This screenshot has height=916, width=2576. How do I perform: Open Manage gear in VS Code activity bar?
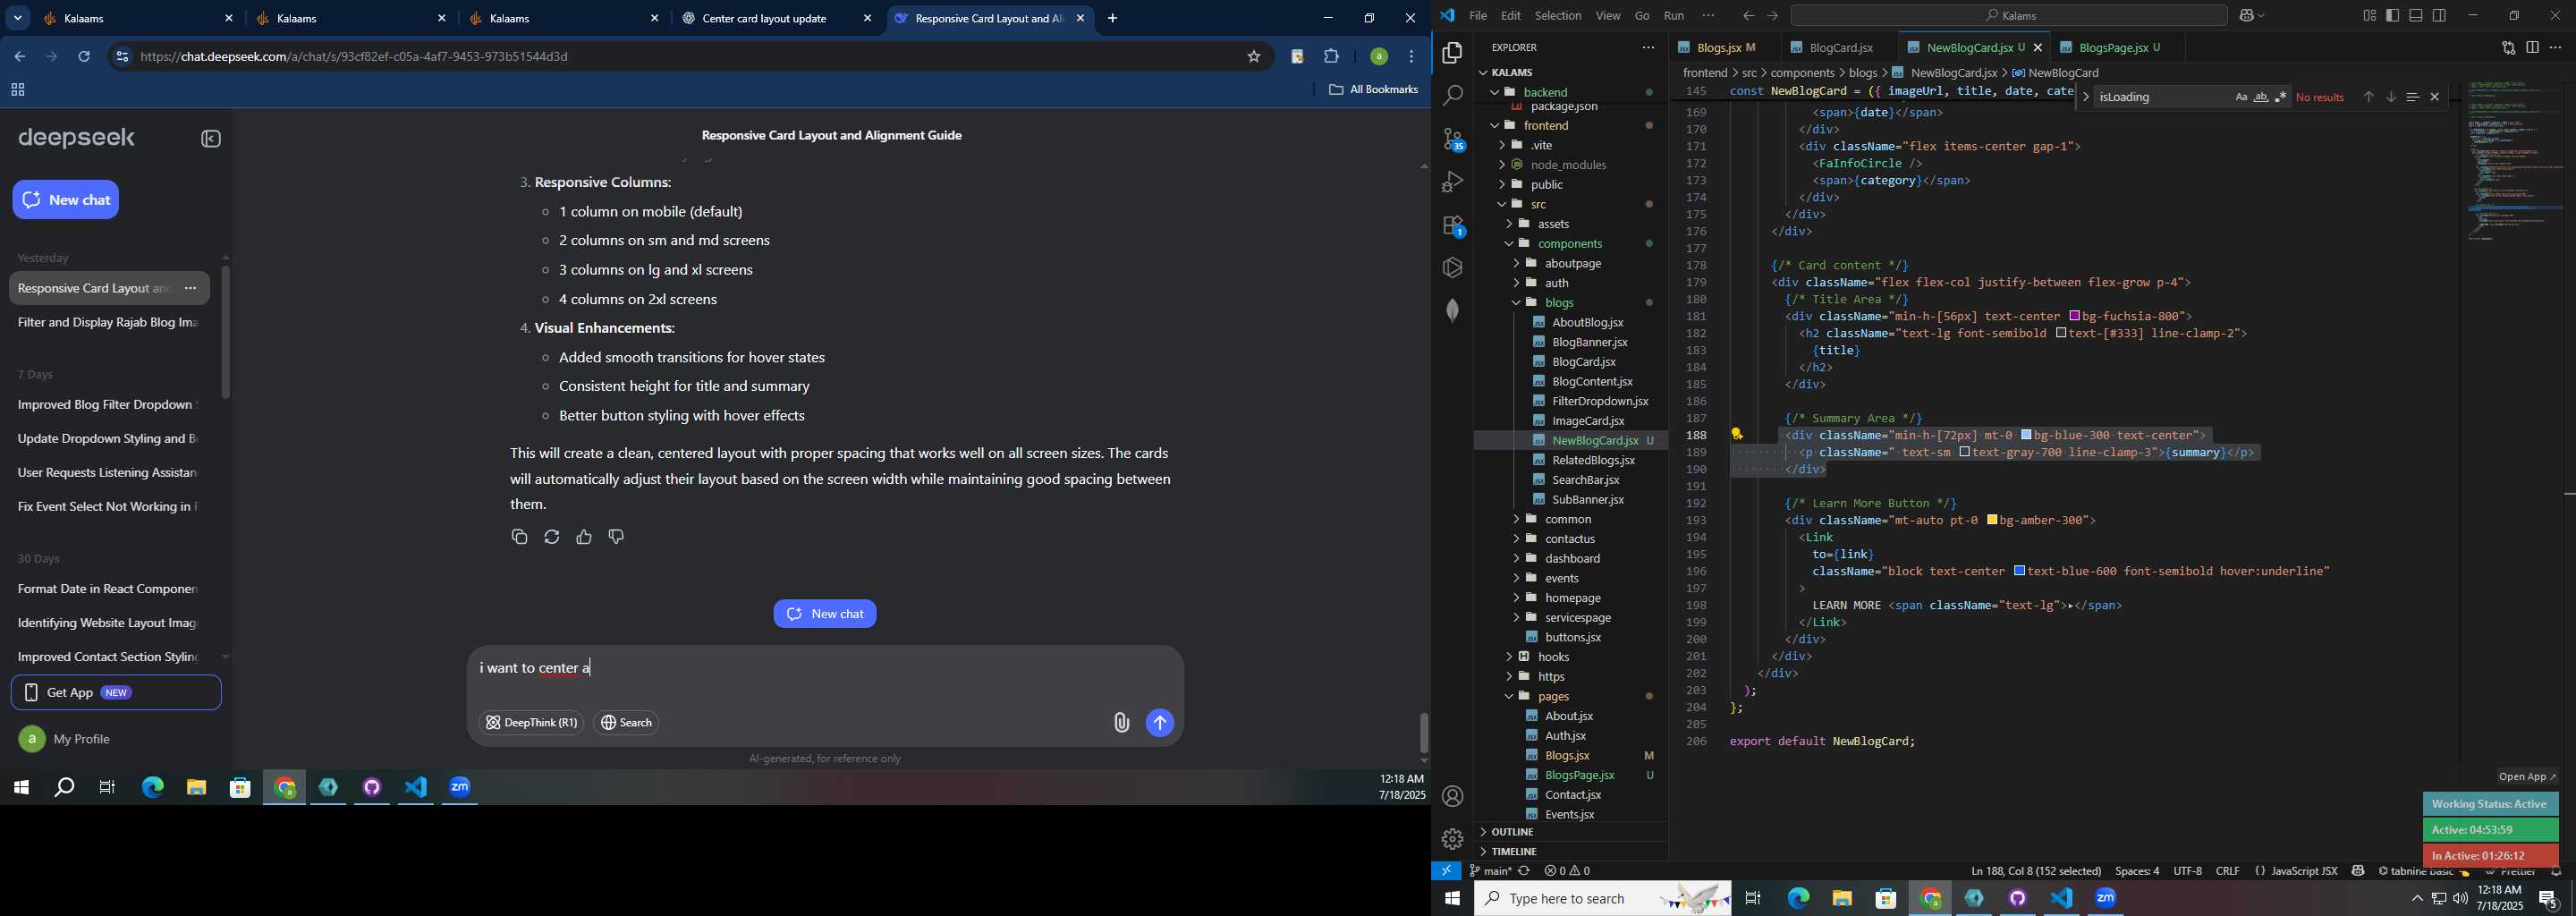pos(1453,839)
